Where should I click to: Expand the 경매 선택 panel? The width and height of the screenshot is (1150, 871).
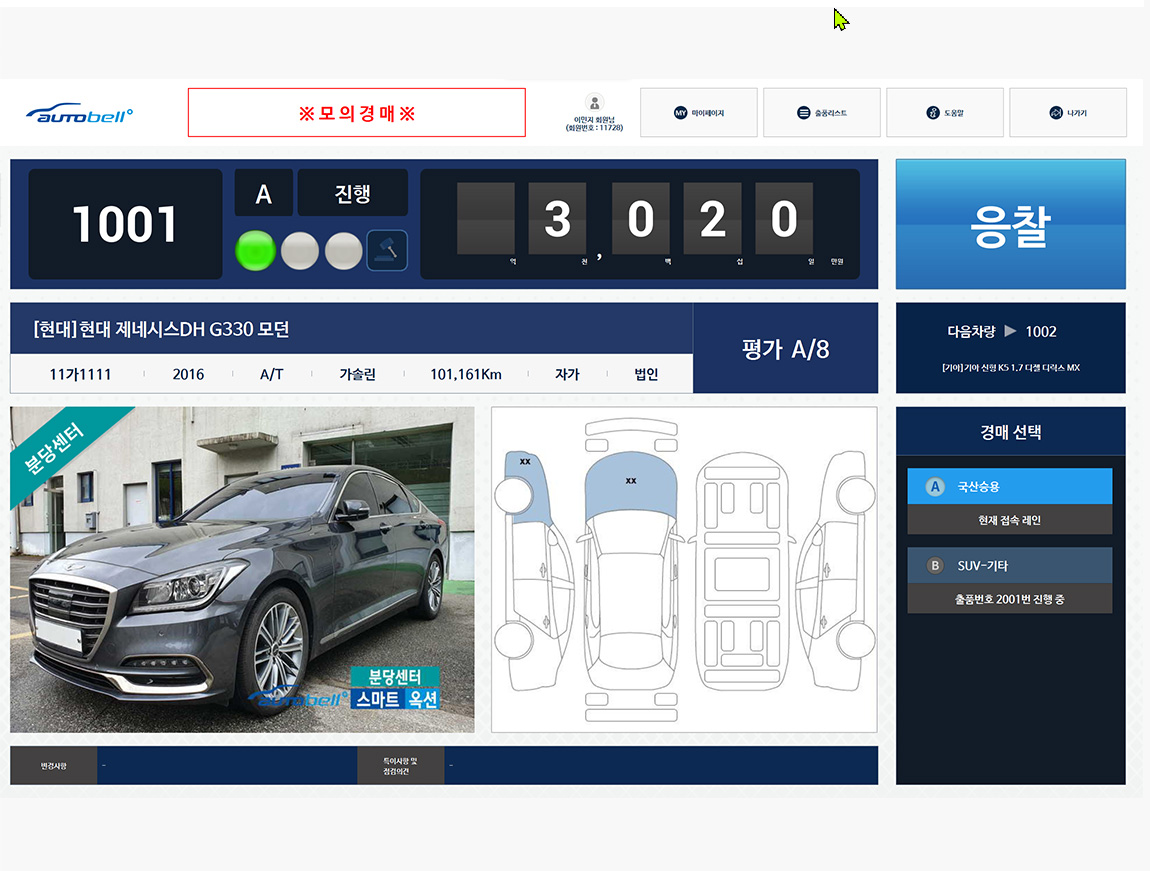[x=1010, y=431]
